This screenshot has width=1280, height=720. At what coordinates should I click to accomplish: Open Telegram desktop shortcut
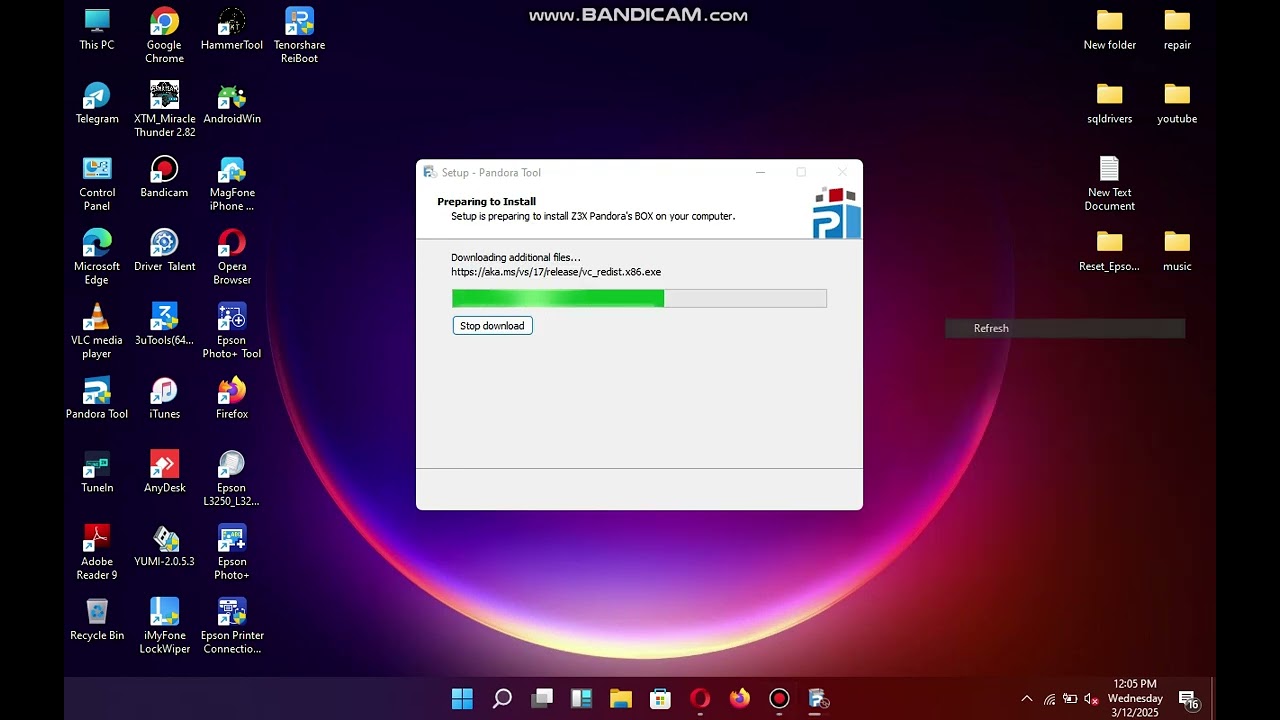click(97, 103)
